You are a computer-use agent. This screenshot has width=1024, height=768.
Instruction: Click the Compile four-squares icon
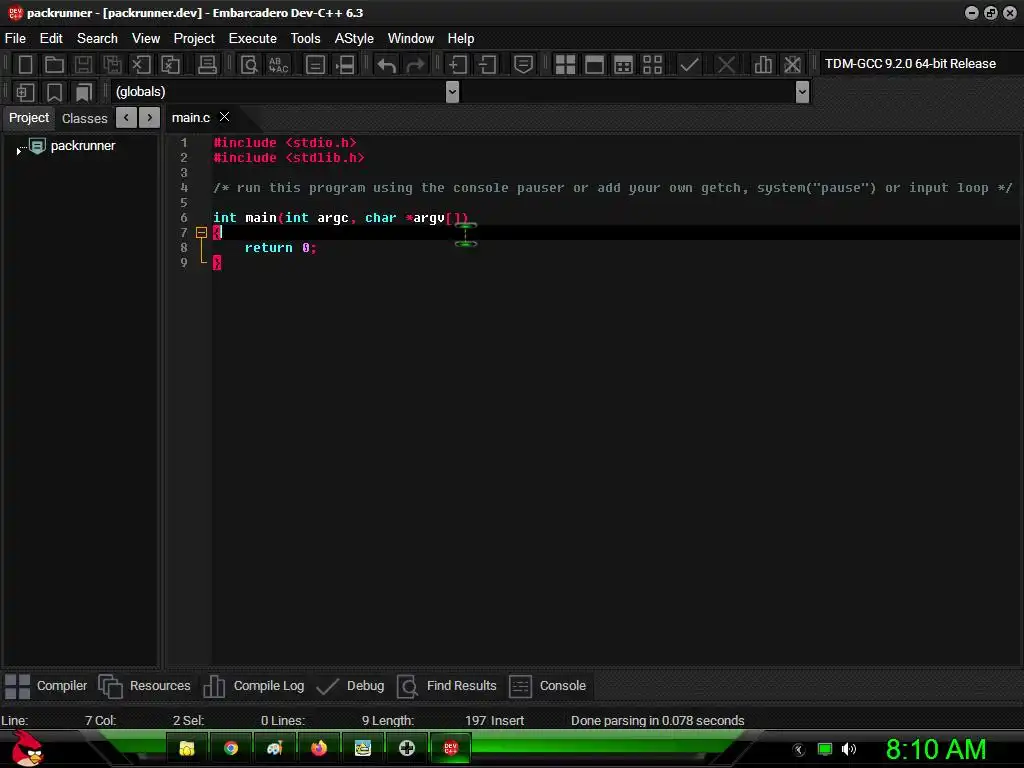click(565, 64)
